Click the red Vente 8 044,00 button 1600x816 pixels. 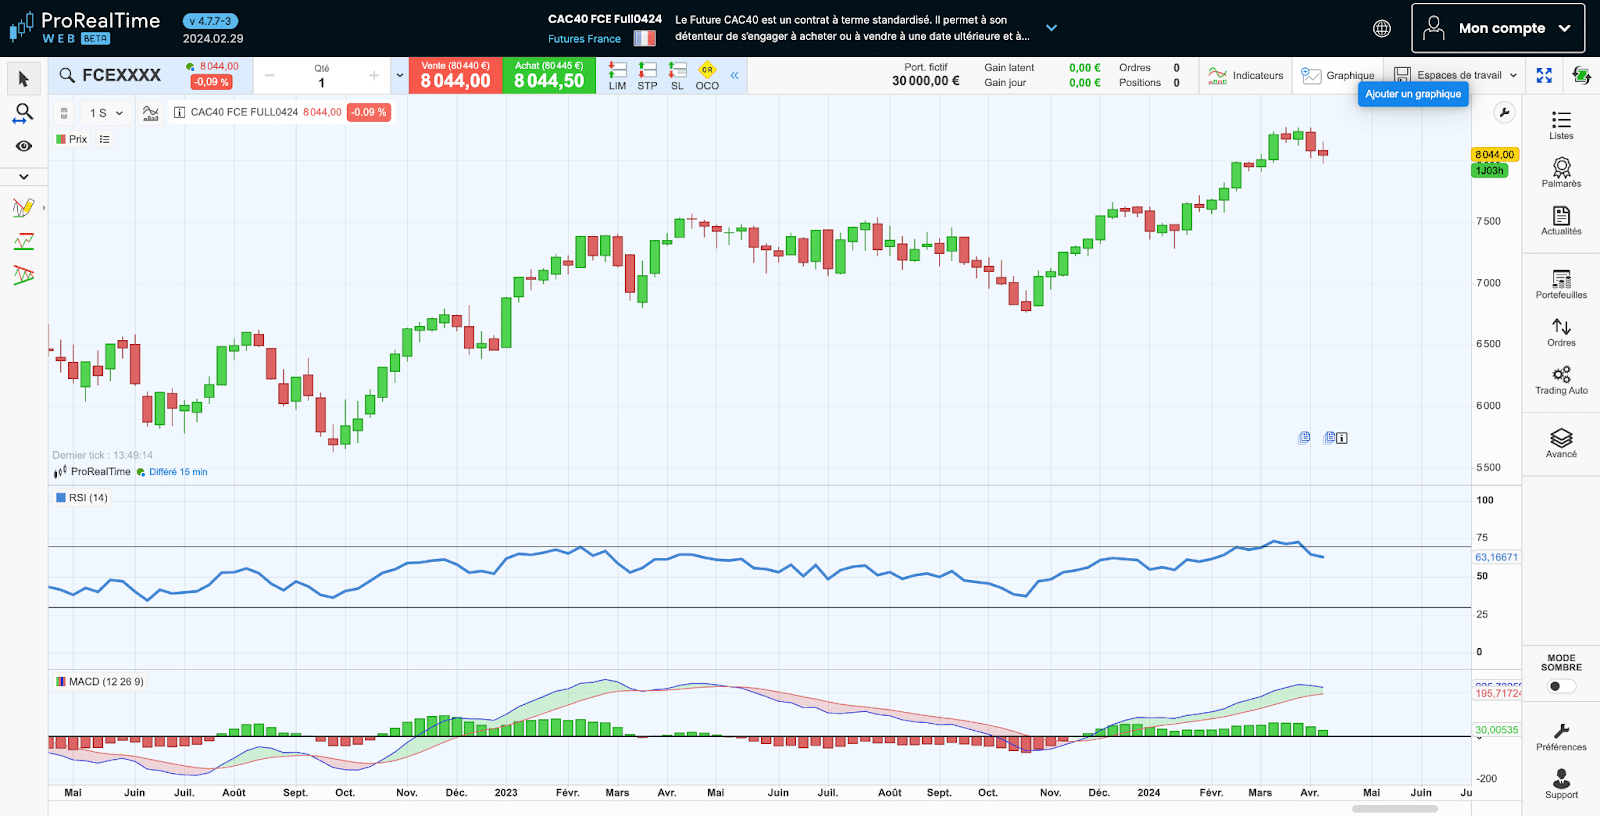pyautogui.click(x=455, y=75)
